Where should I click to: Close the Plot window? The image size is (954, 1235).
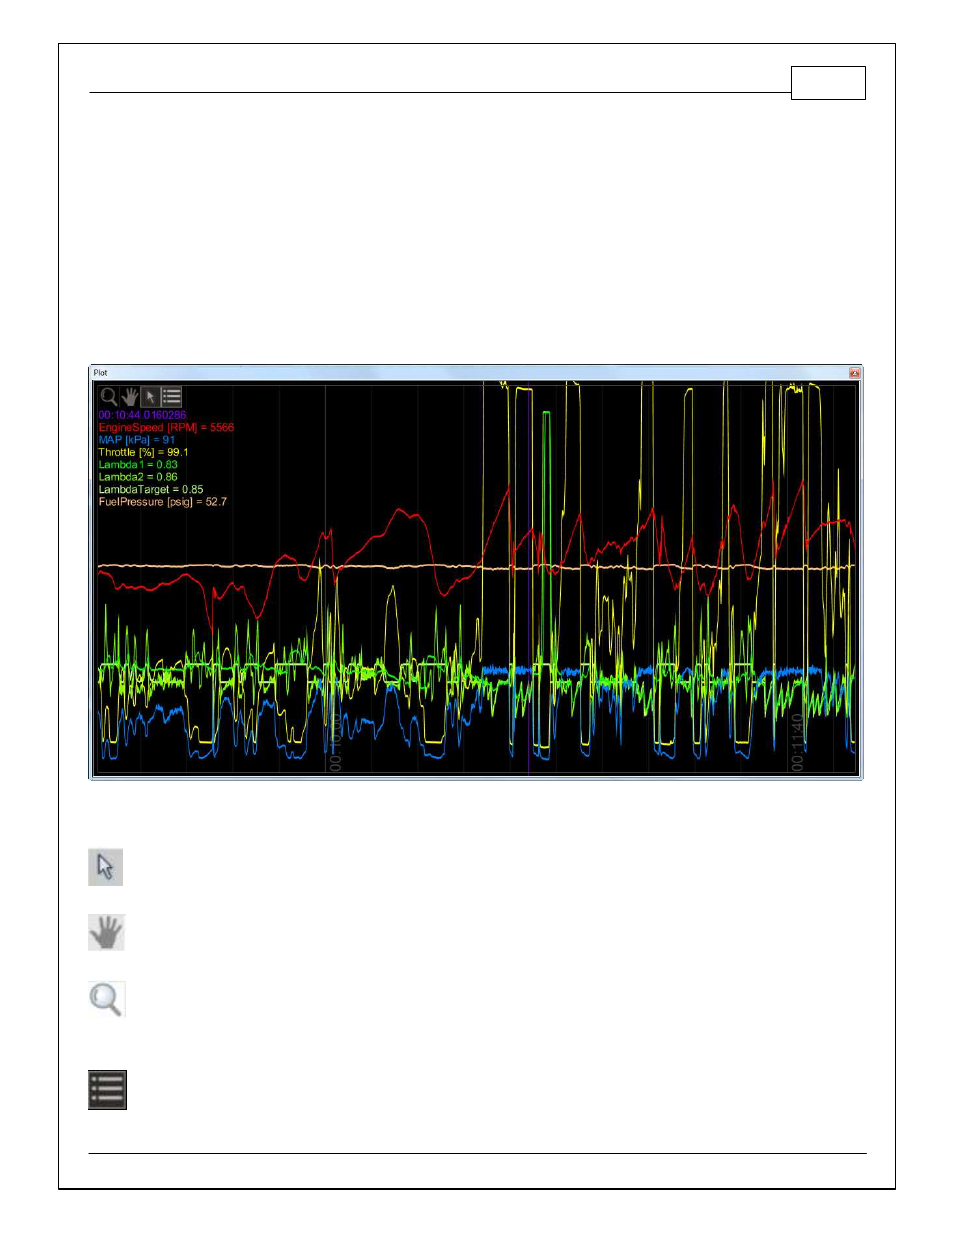(854, 373)
